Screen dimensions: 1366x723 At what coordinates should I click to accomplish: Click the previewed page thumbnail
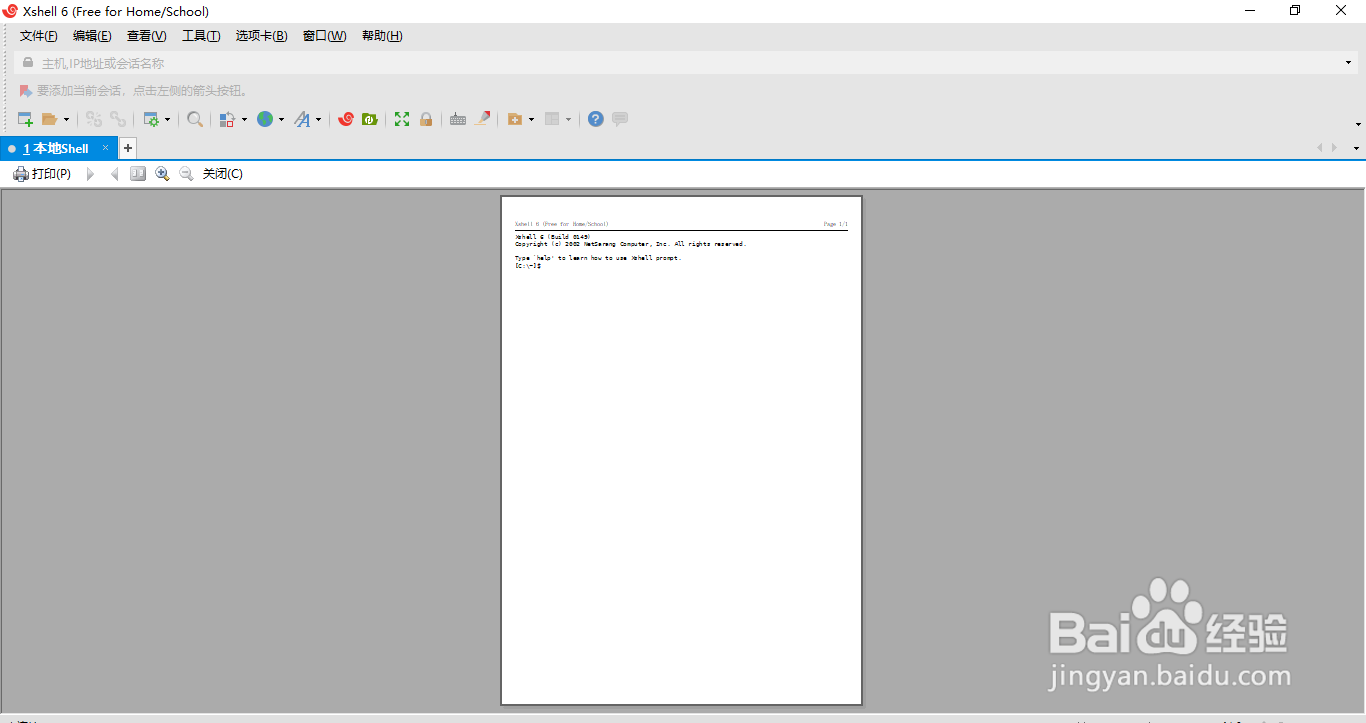(681, 450)
